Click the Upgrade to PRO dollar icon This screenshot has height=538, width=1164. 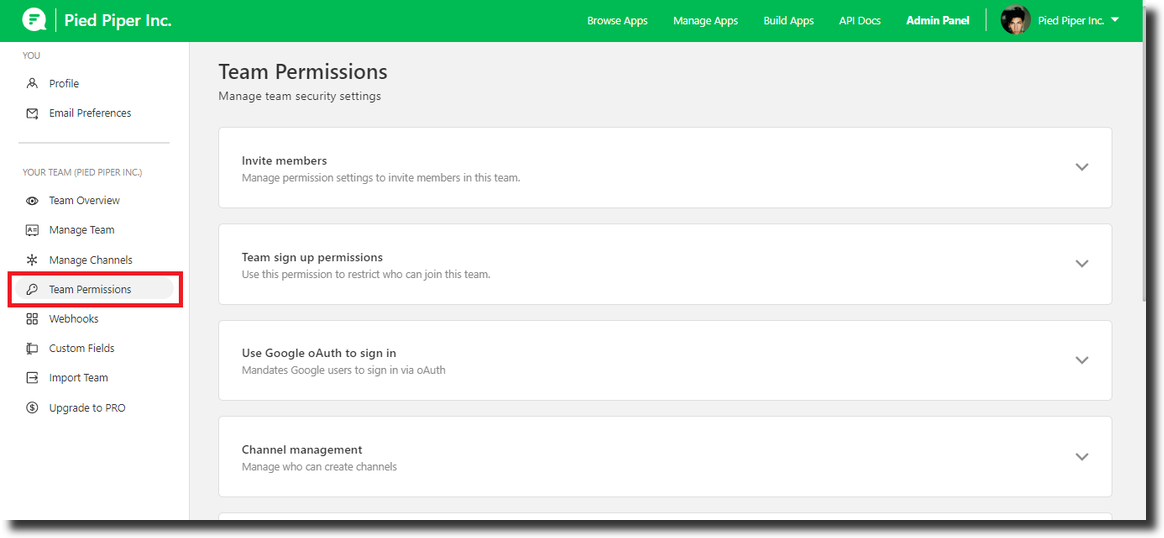click(32, 407)
